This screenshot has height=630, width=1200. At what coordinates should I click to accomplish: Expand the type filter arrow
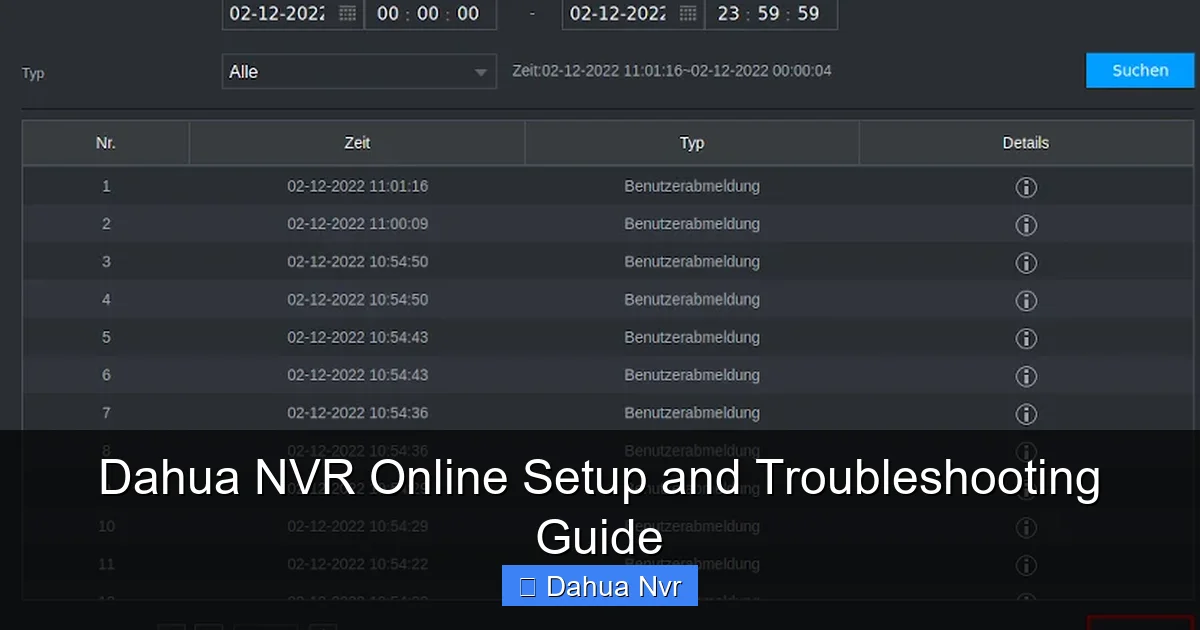point(480,71)
